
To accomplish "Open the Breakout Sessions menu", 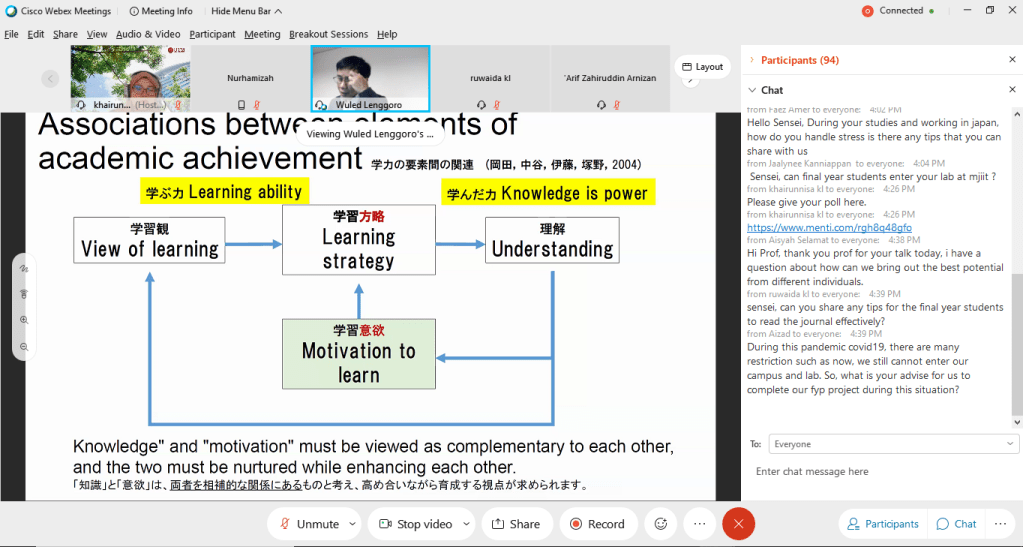I will click(x=329, y=34).
